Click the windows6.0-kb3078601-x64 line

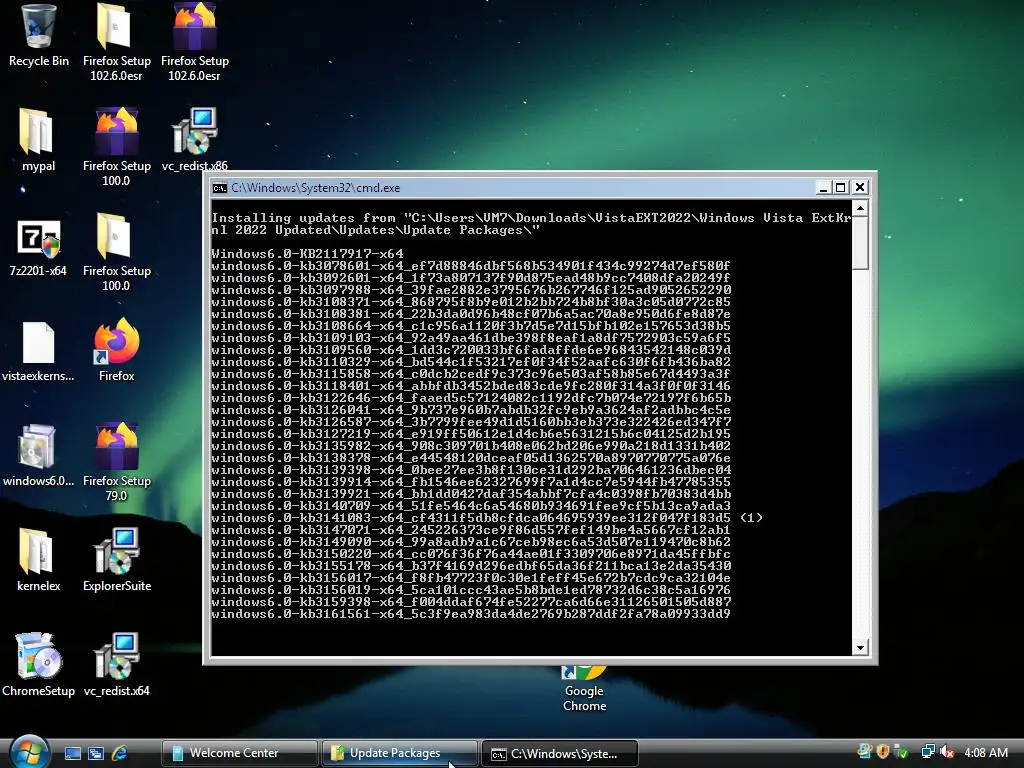pos(470,266)
